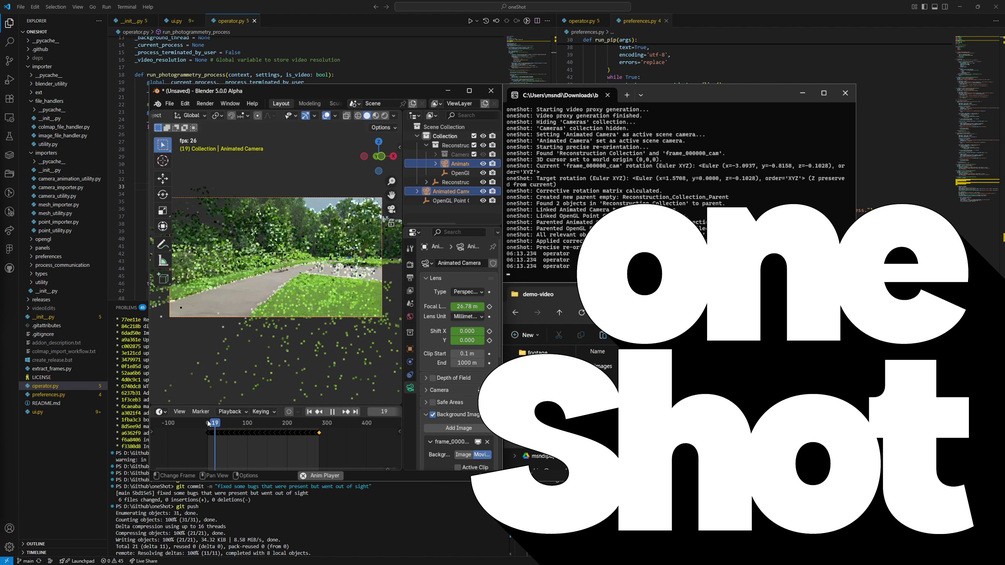Click the viewport zoom magnifier icon

point(392,182)
